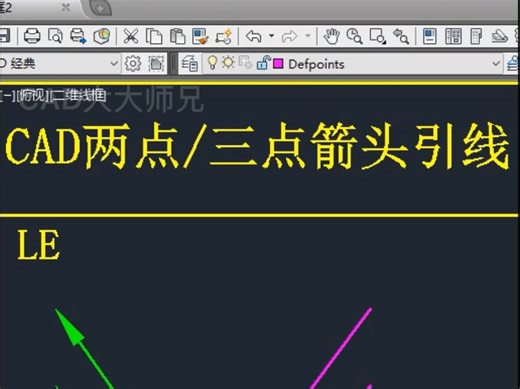520x389 pixels.
Task: Toggle Defpoints layer freeze sun icon
Action: click(x=228, y=62)
